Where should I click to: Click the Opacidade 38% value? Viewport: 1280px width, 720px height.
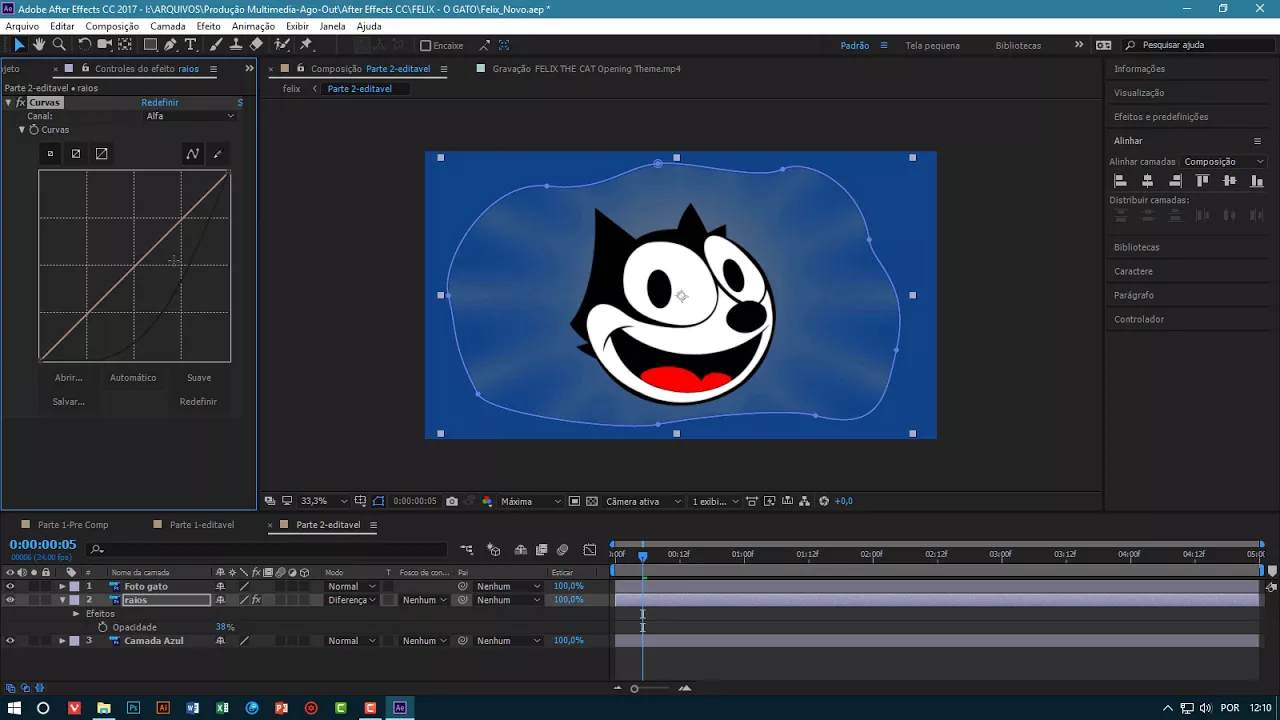(225, 627)
